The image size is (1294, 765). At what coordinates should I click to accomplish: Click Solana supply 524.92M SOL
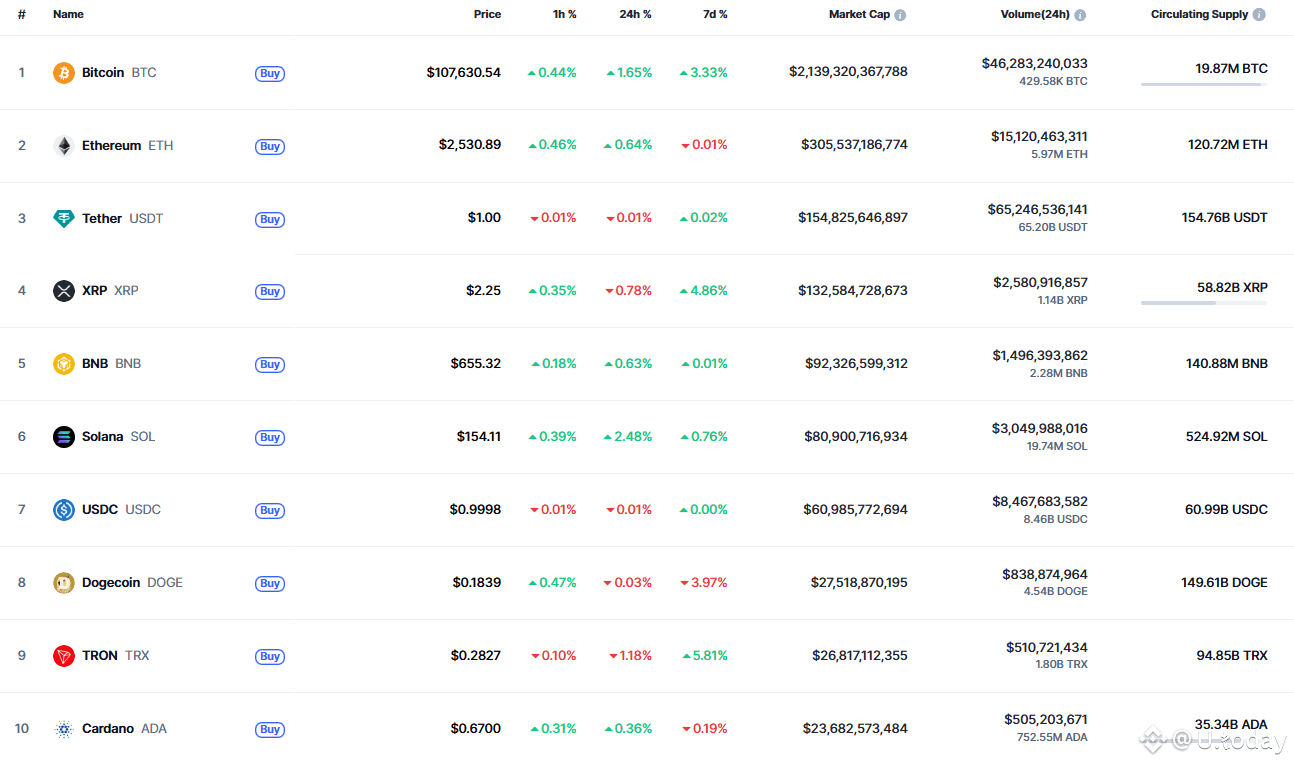coord(1227,437)
